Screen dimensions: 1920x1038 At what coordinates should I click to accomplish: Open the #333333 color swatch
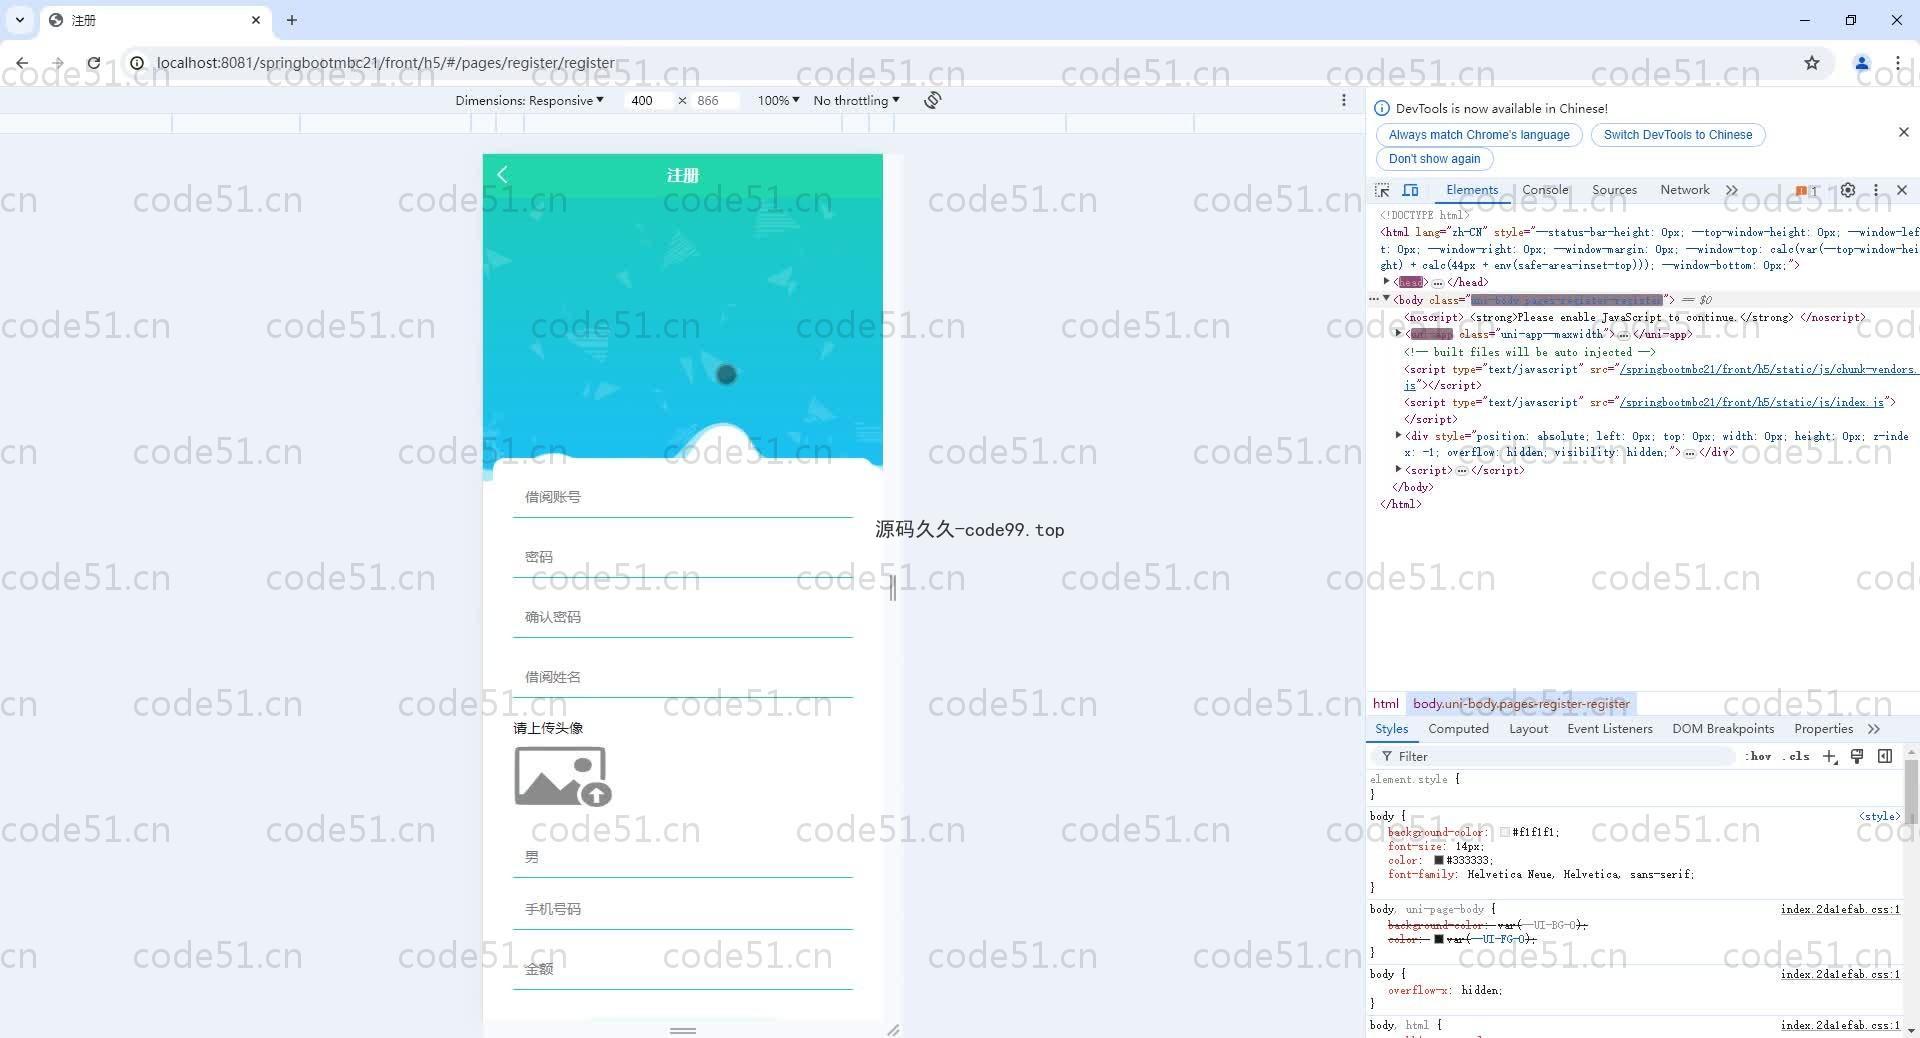[x=1439, y=860]
